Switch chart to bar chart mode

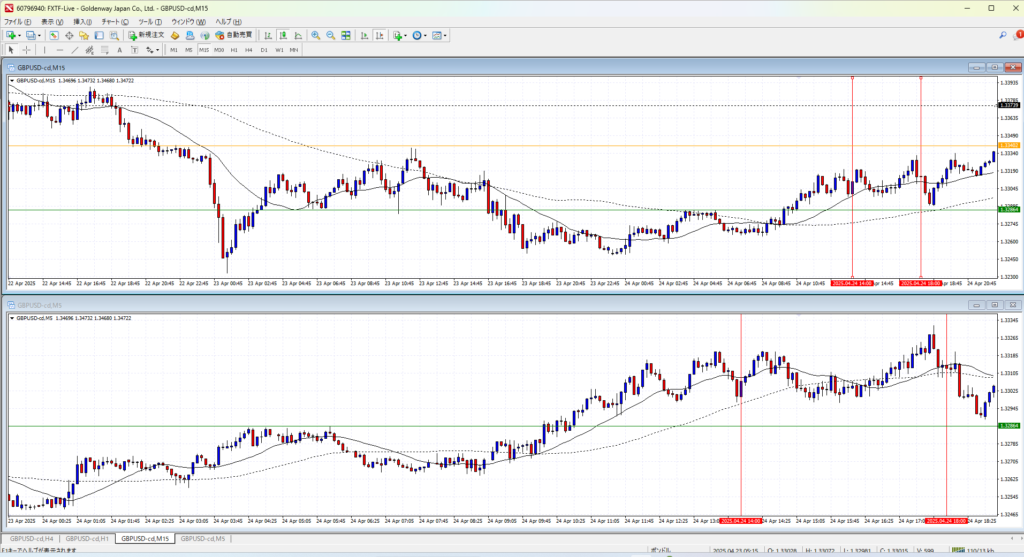[268, 35]
